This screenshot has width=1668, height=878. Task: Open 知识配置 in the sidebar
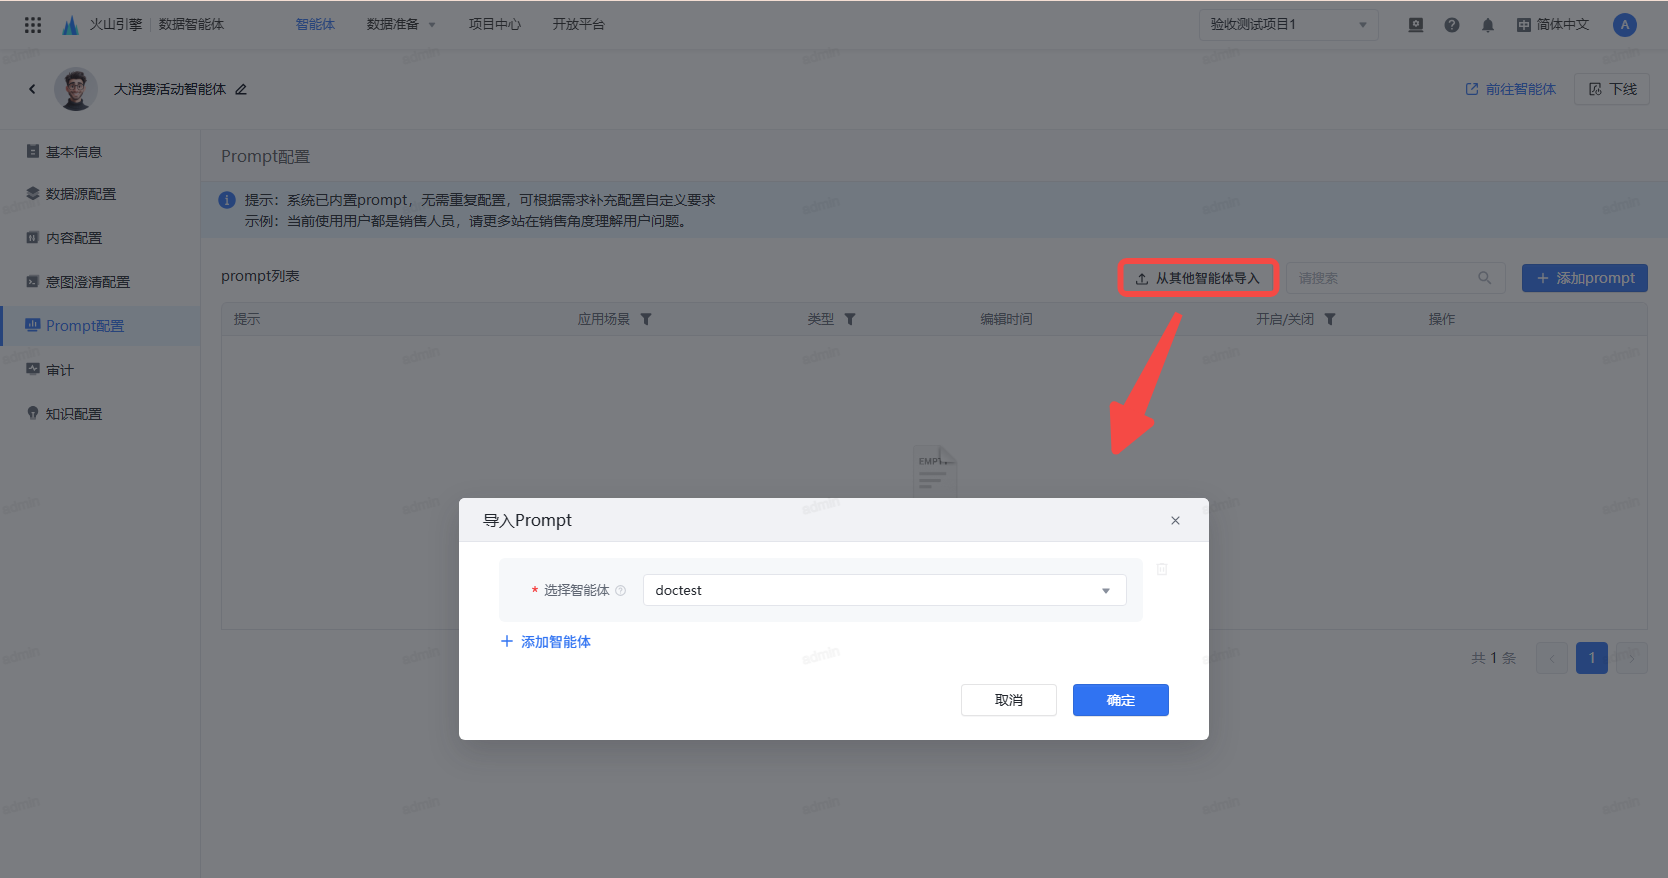click(x=100, y=414)
